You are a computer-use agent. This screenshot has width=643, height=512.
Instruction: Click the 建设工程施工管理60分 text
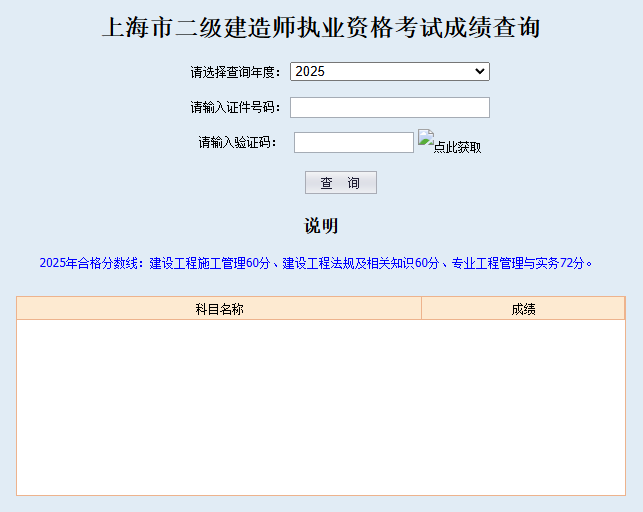tap(210, 263)
